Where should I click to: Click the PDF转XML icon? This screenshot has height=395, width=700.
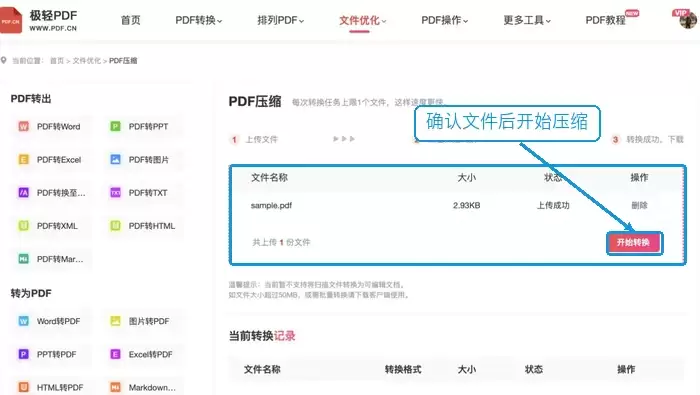(x=24, y=225)
